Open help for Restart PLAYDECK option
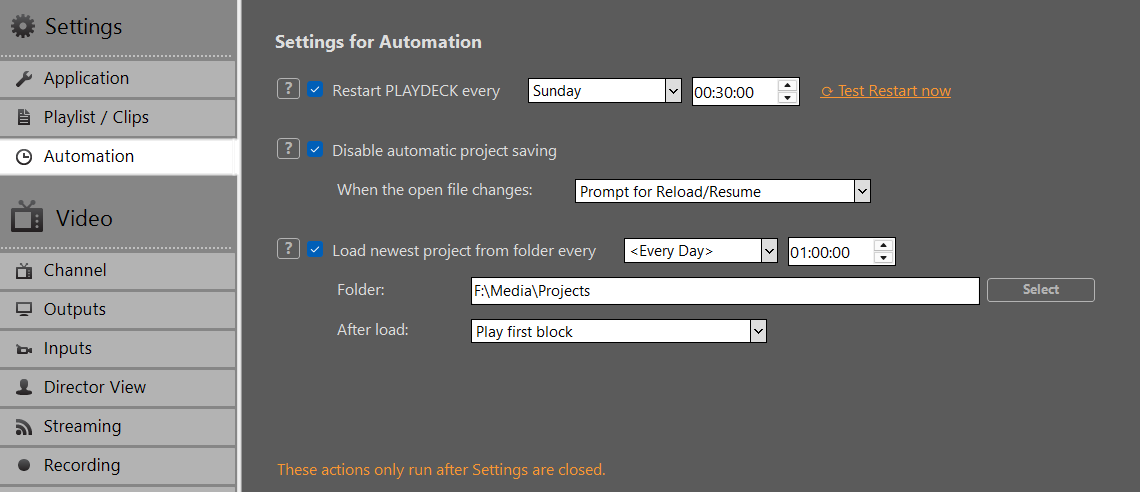Viewport: 1140px width, 492px height. (x=288, y=89)
